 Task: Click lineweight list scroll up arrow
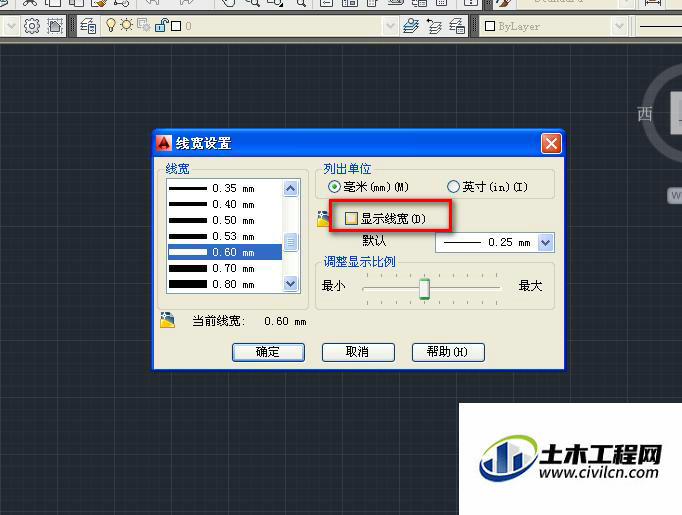(291, 188)
